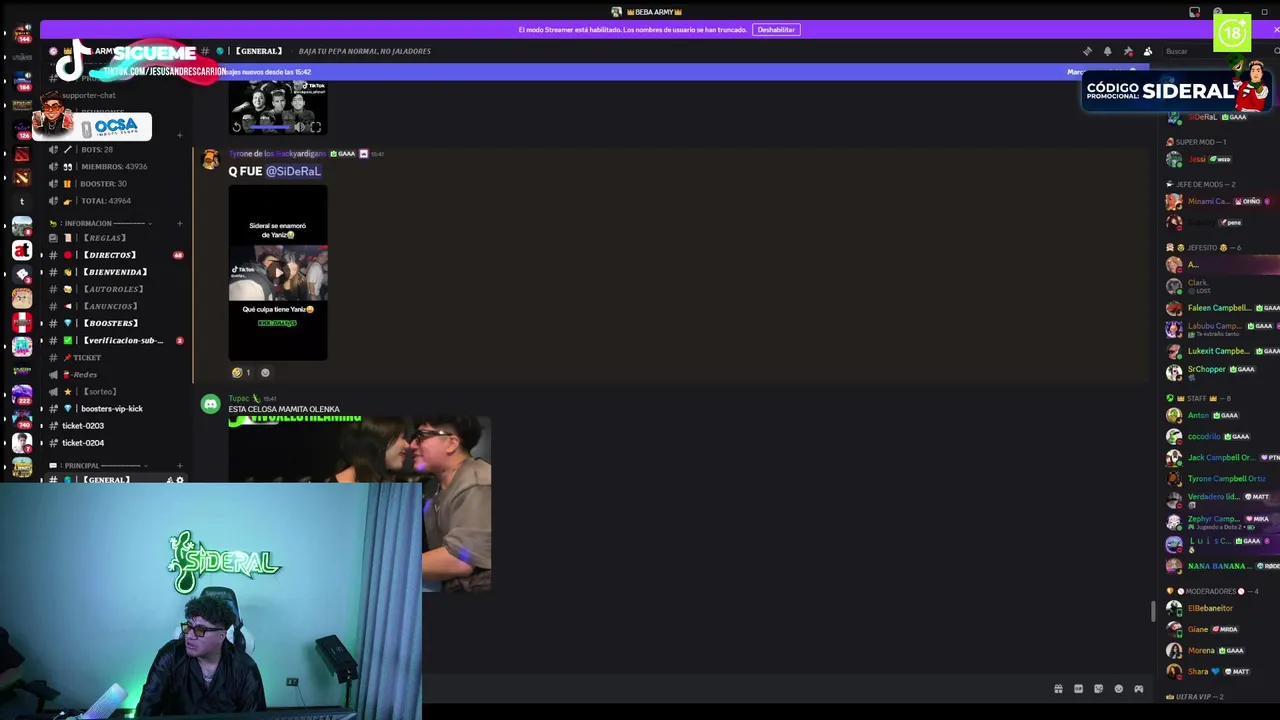Open the 't' letter server icon
Viewport: 1280px width, 720px height.
pyautogui.click(x=22, y=201)
